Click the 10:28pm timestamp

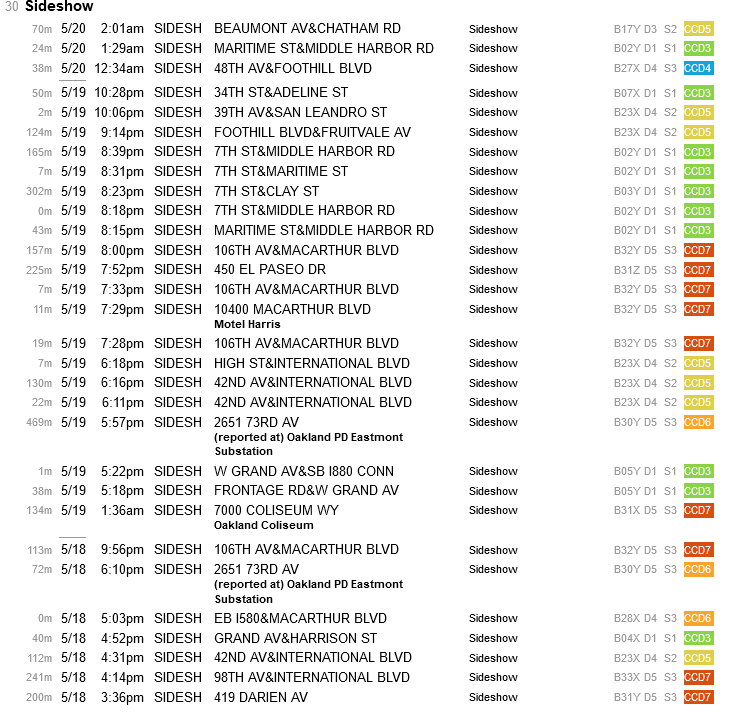(x=119, y=93)
